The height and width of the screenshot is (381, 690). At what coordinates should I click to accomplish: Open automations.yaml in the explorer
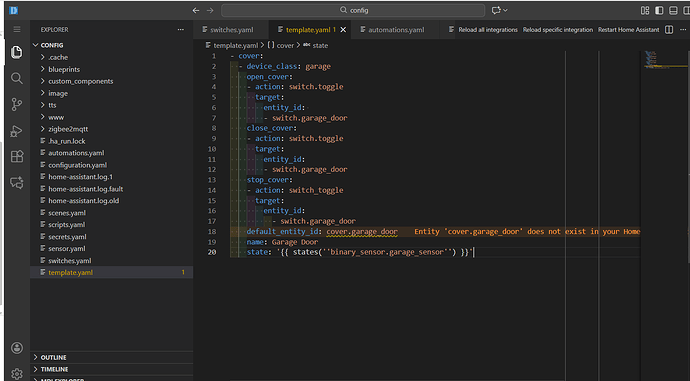(76, 153)
